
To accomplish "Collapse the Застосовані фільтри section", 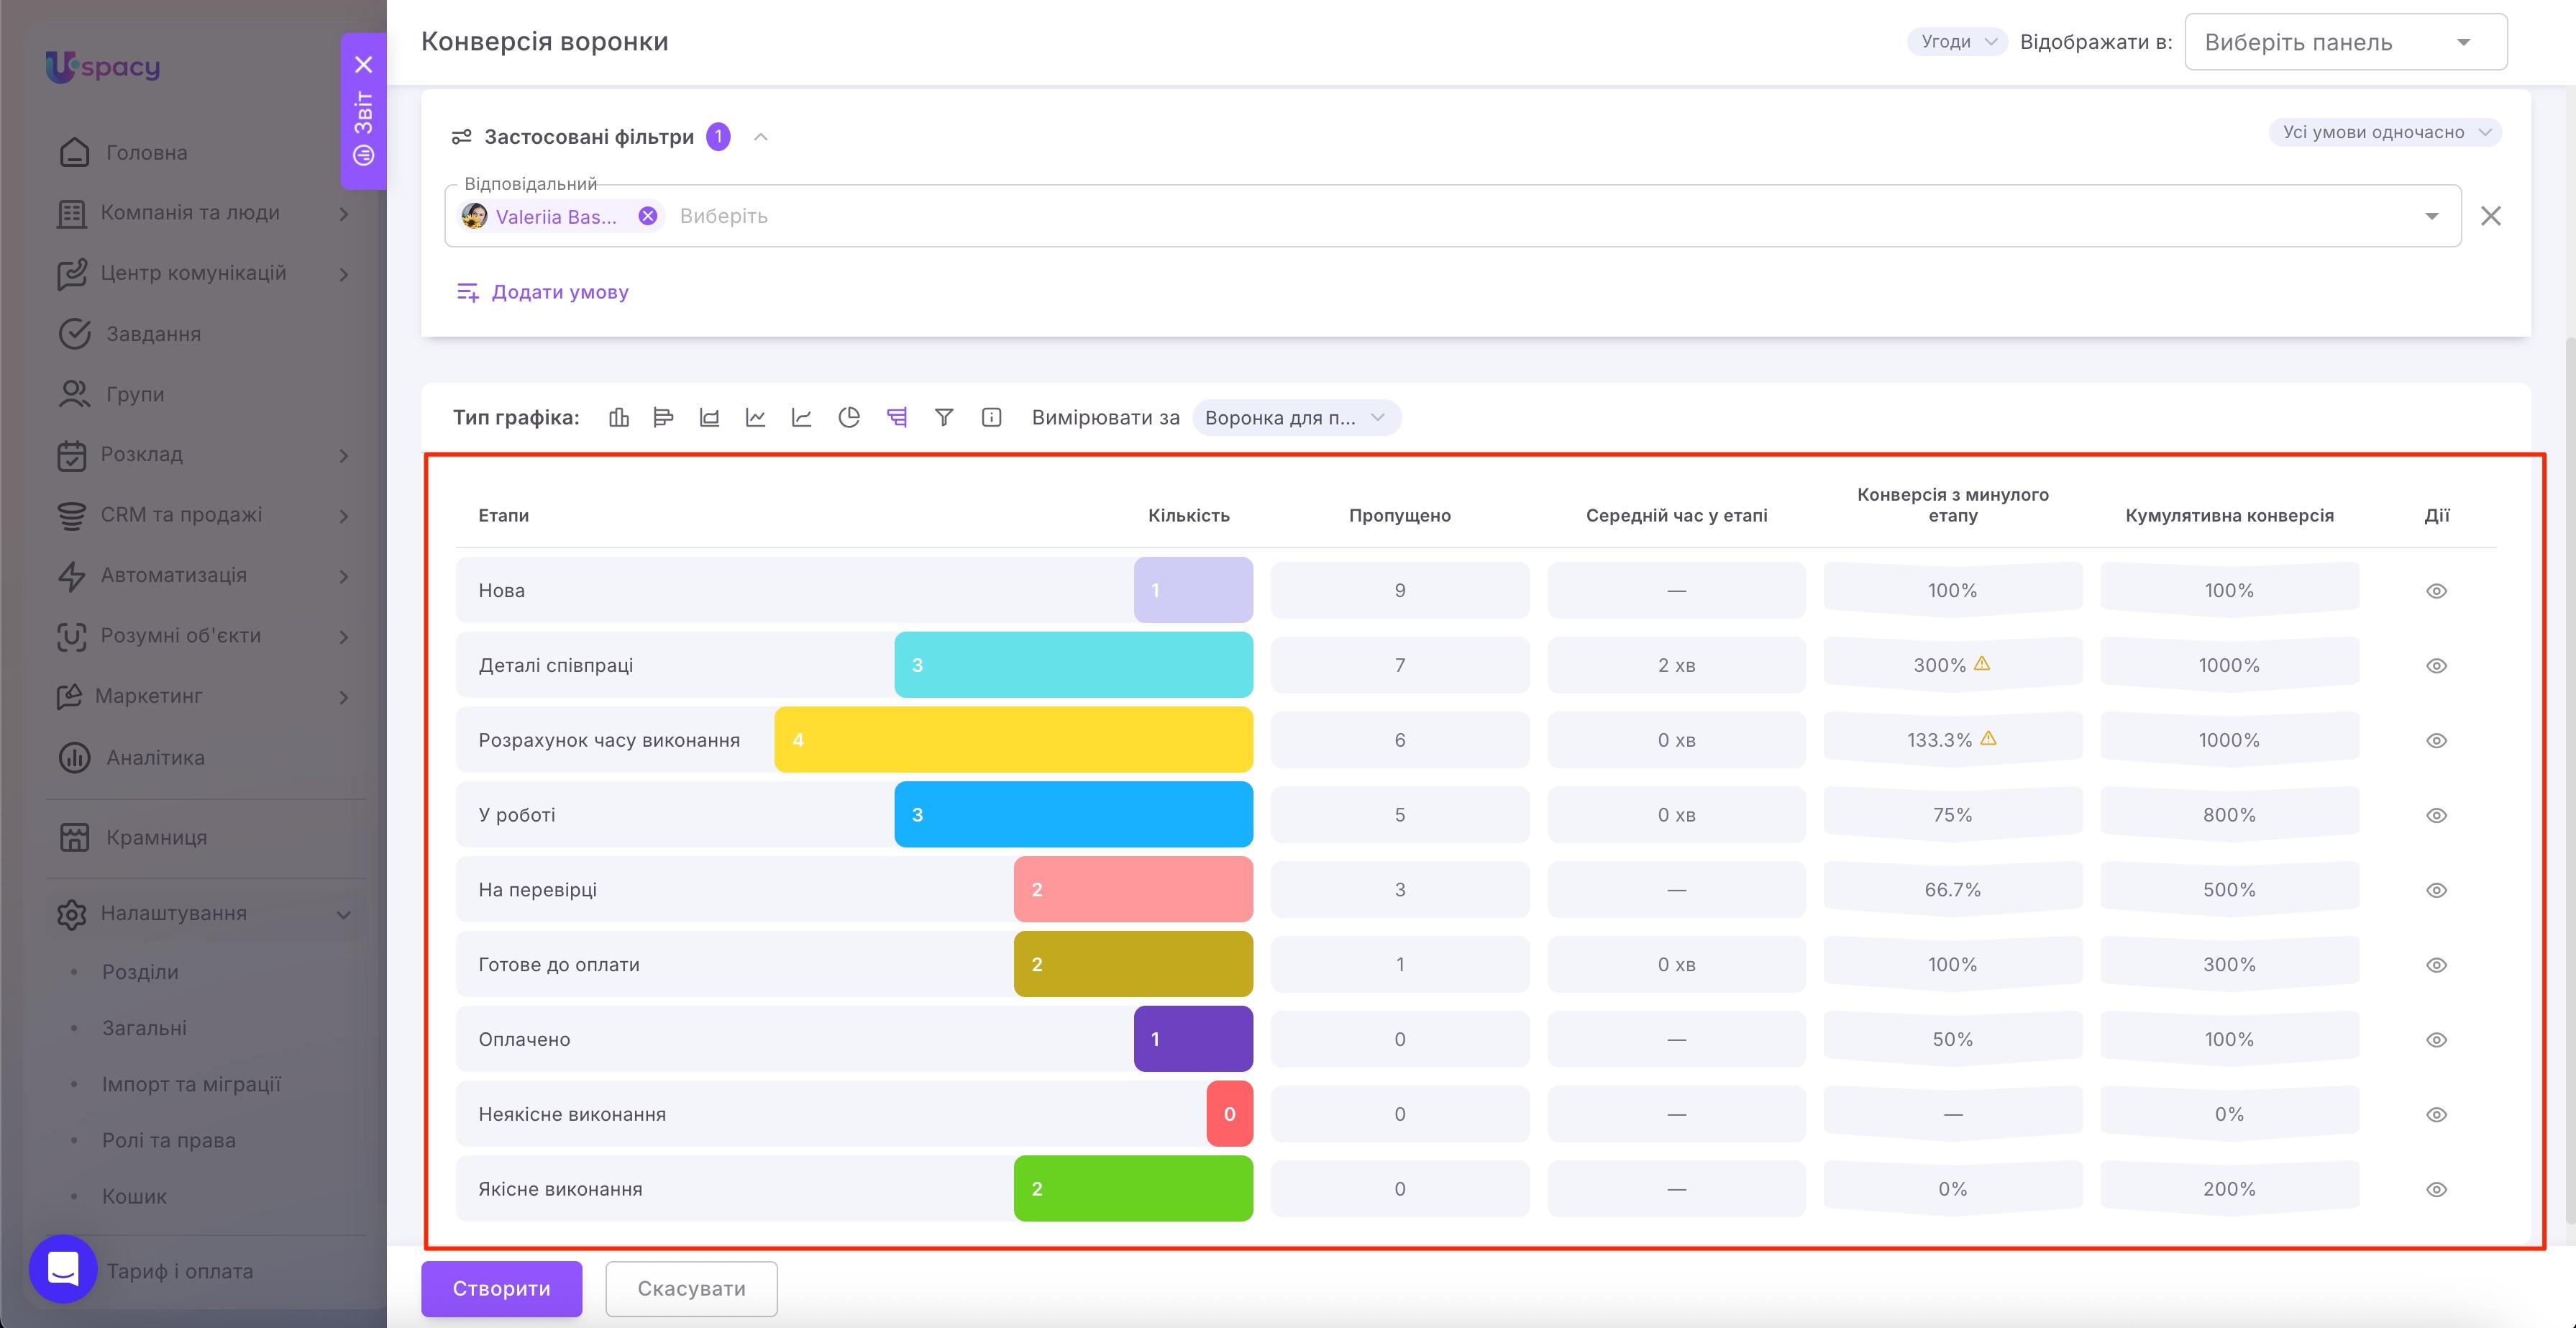I will pos(761,137).
